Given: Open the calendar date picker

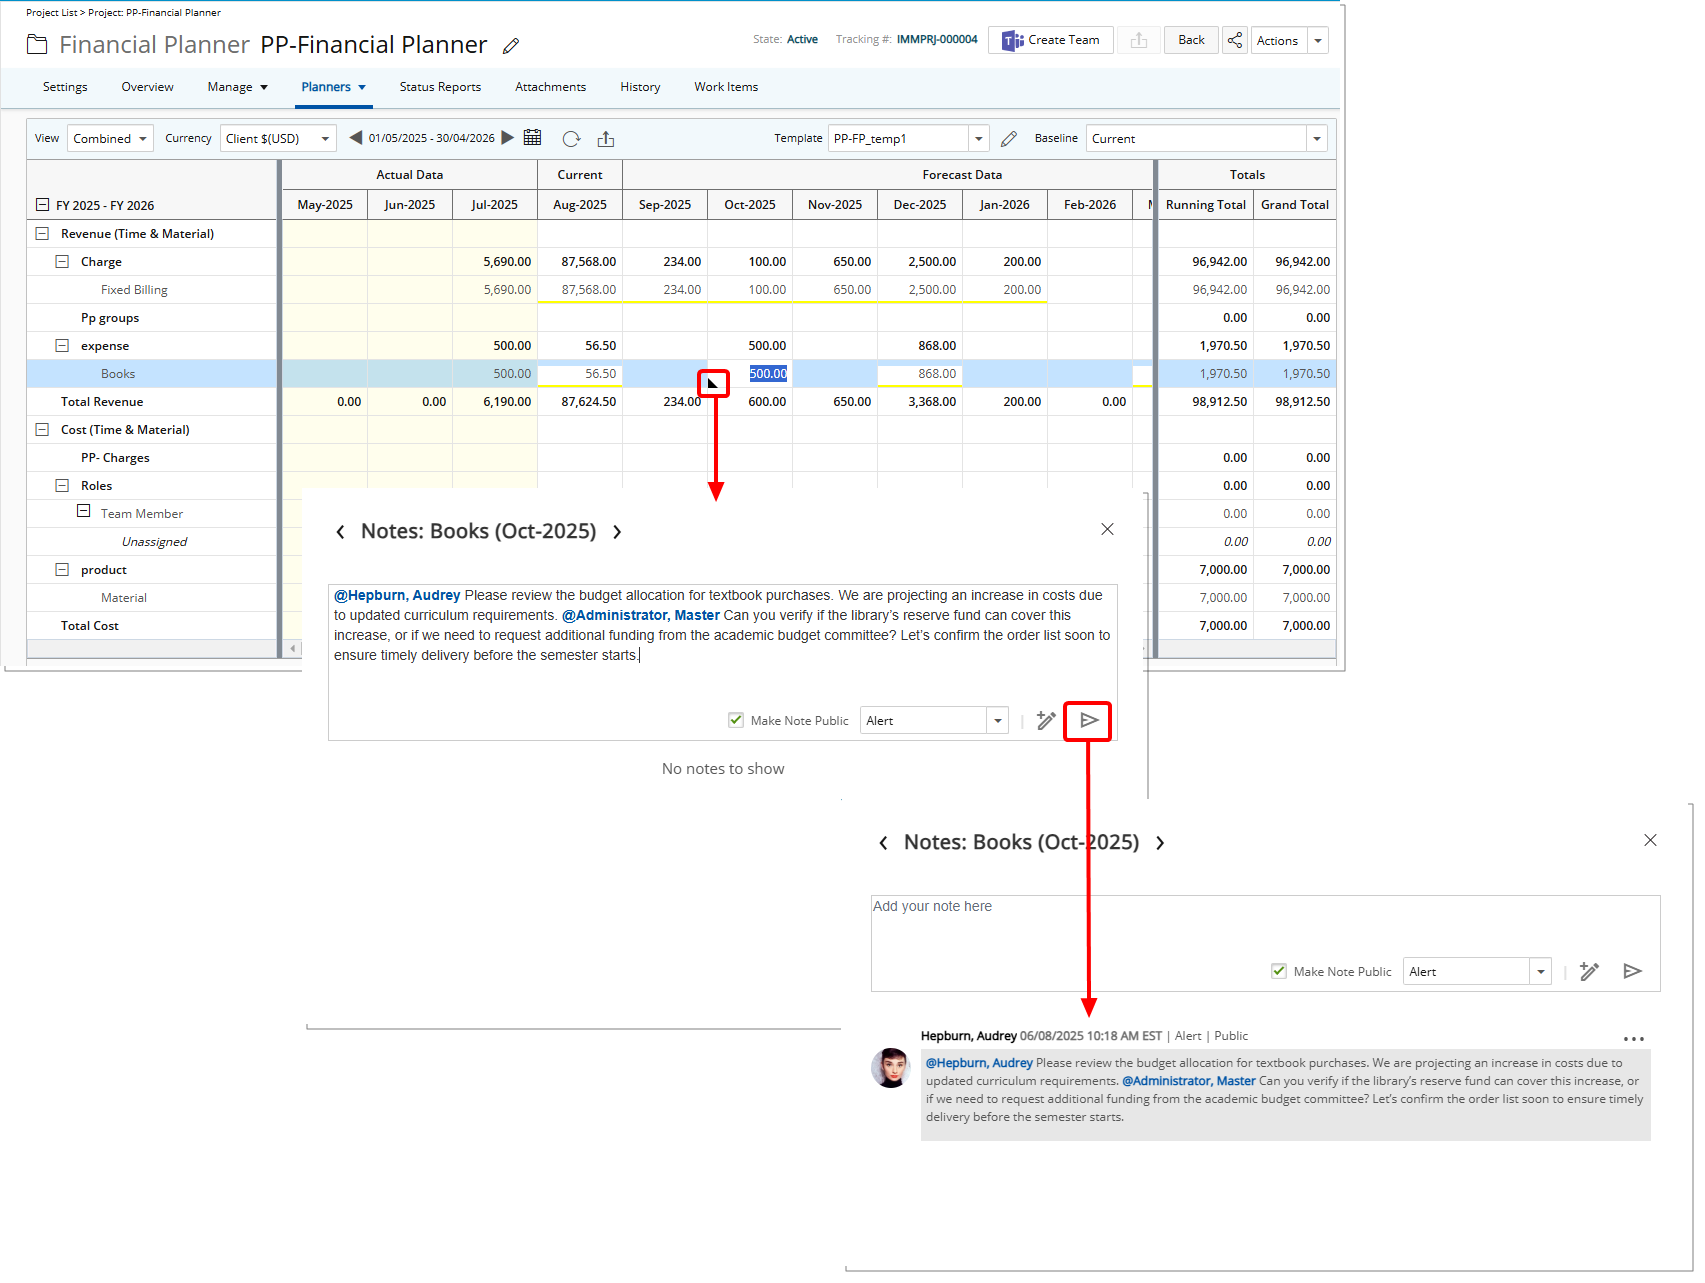Looking at the screenshot, I should coord(533,138).
